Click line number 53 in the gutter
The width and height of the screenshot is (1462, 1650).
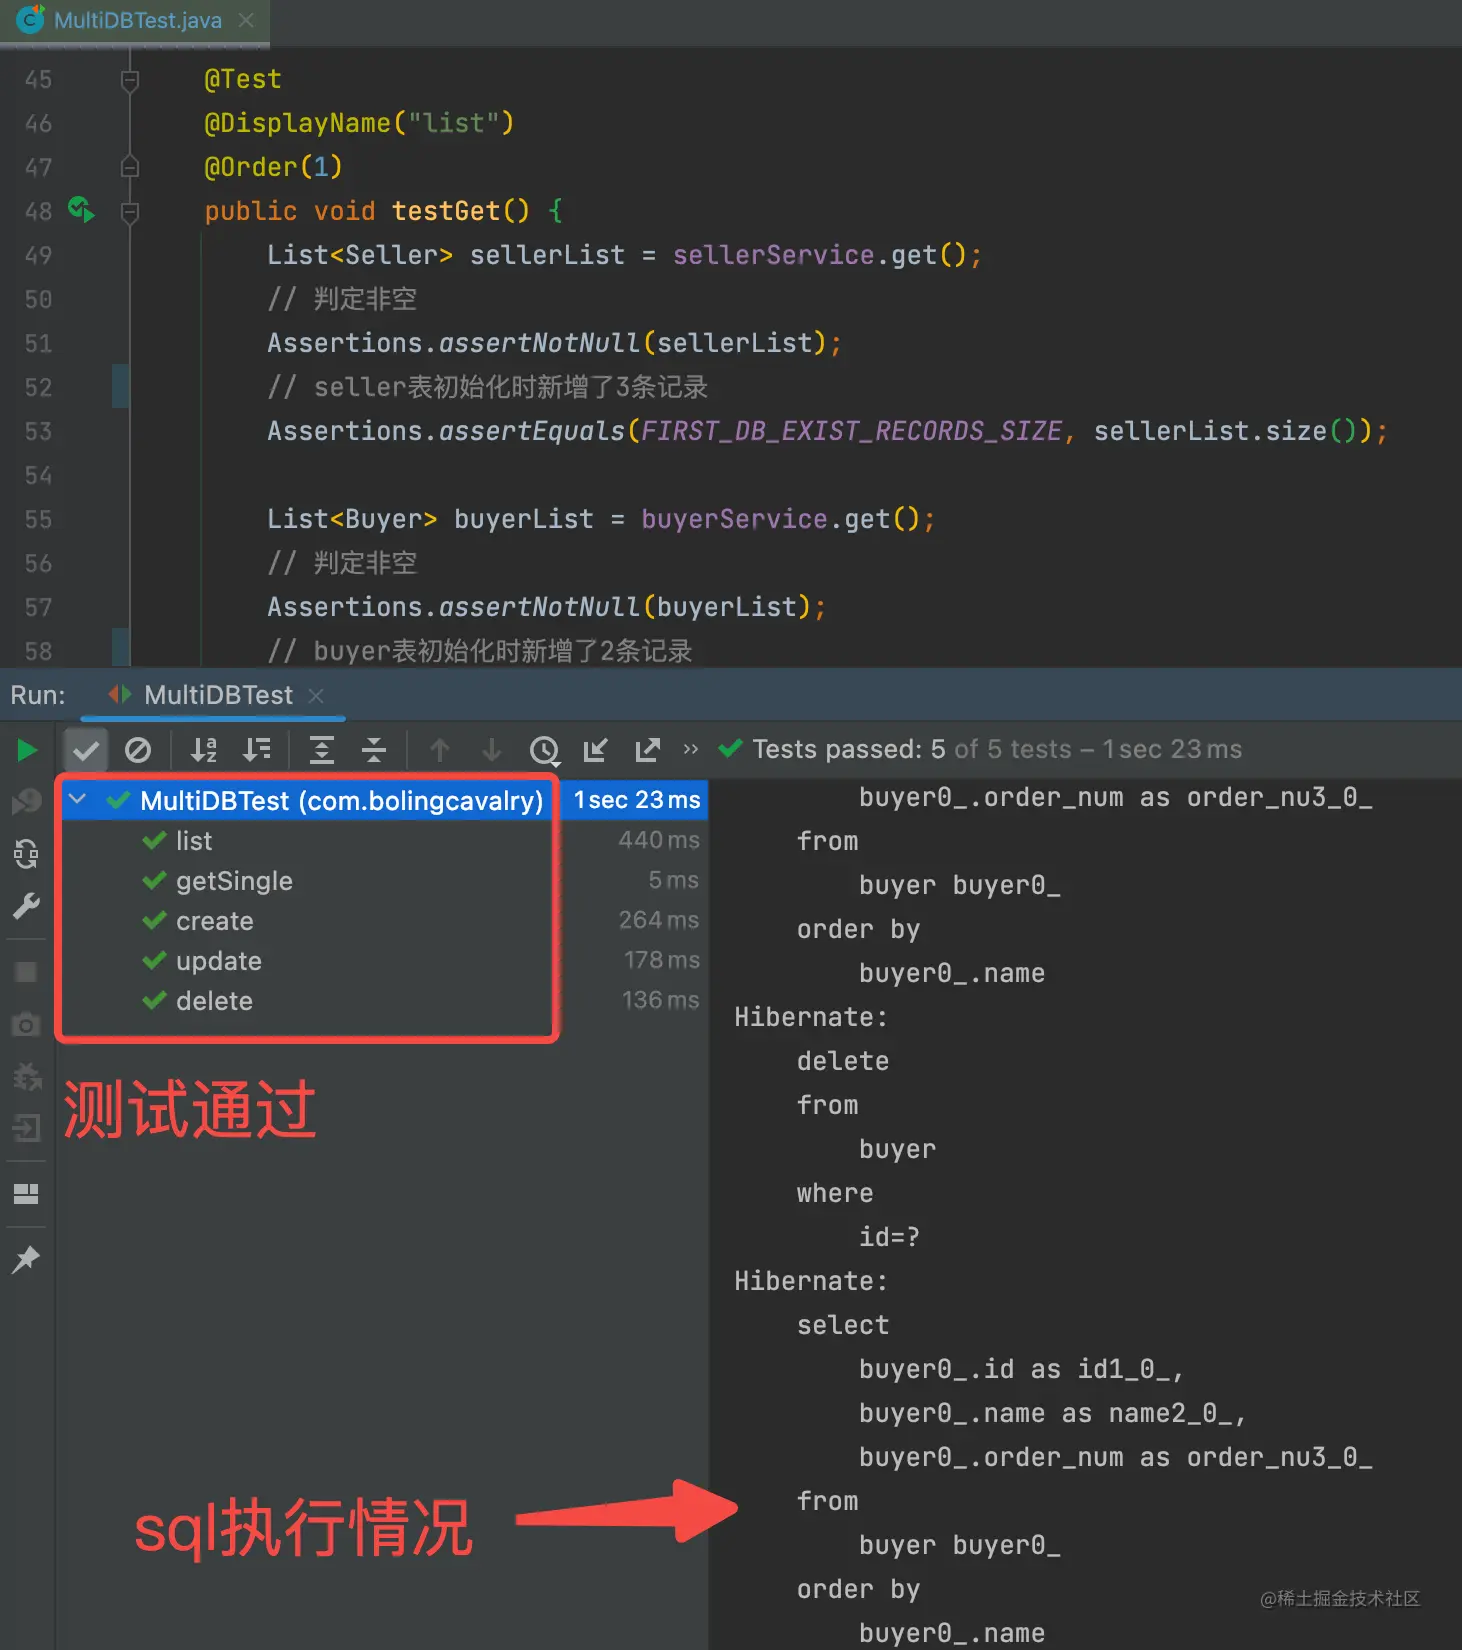[38, 432]
